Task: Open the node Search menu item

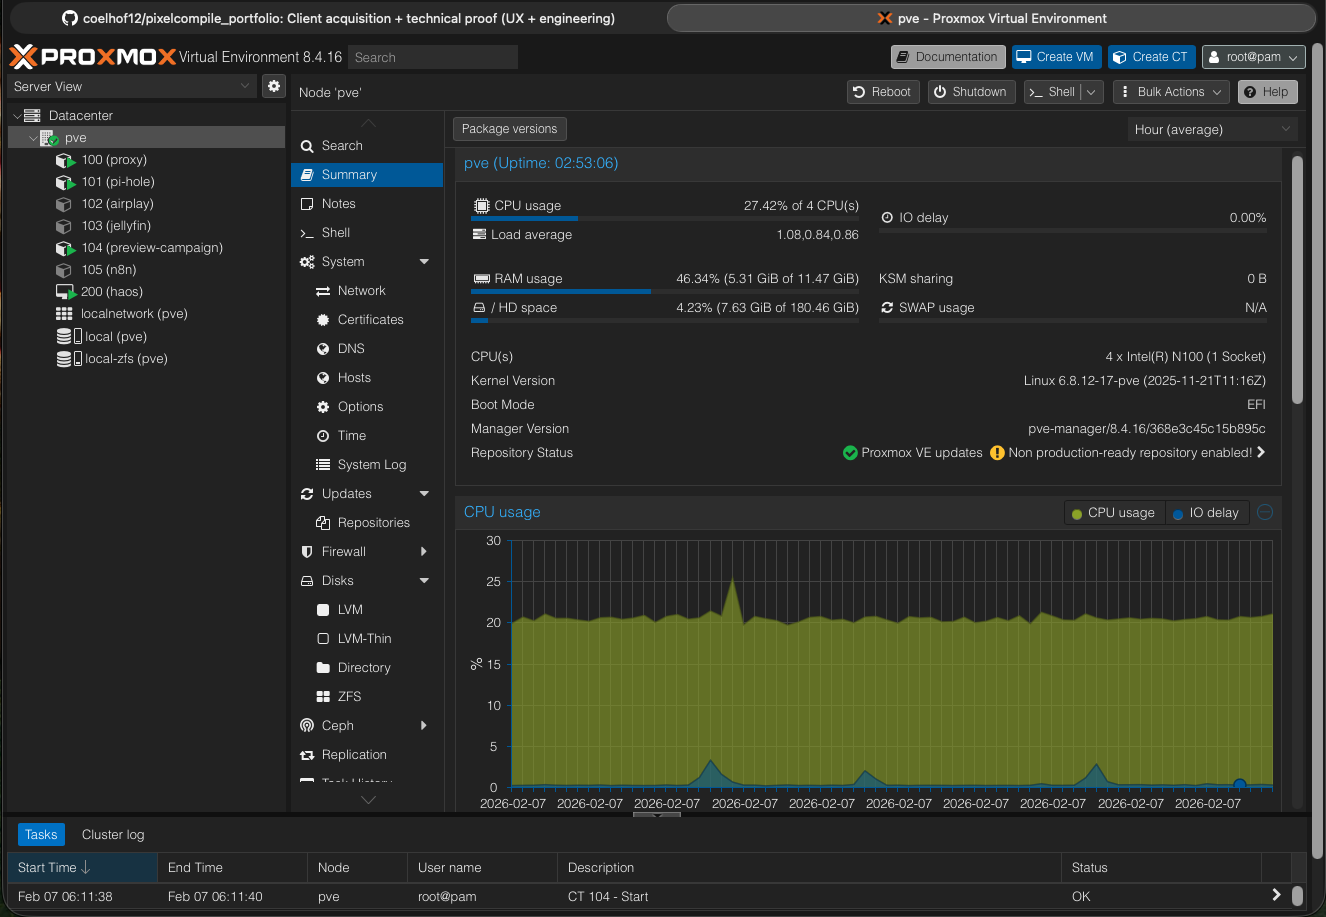Action: [367, 146]
